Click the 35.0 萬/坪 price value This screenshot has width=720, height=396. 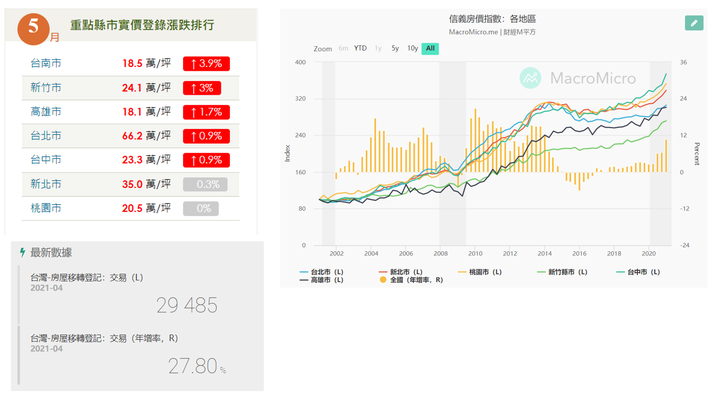(146, 184)
